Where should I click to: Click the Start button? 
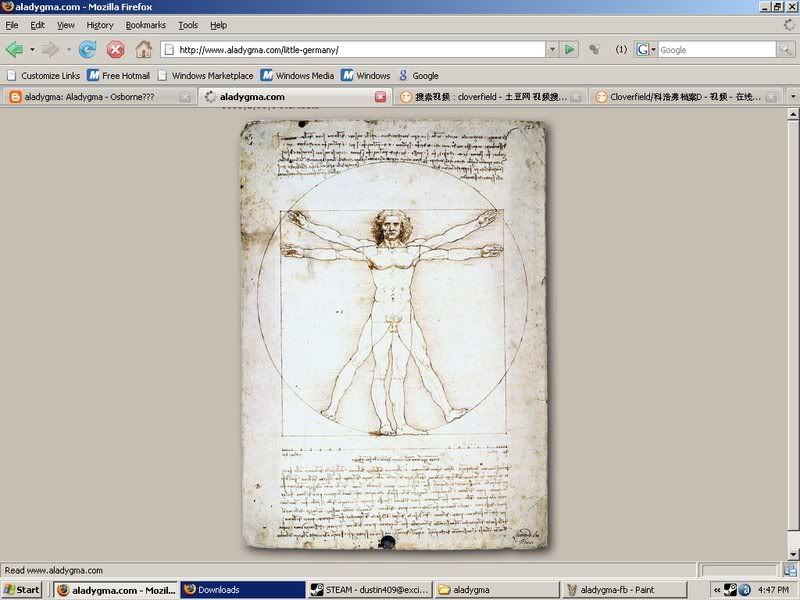click(22, 590)
